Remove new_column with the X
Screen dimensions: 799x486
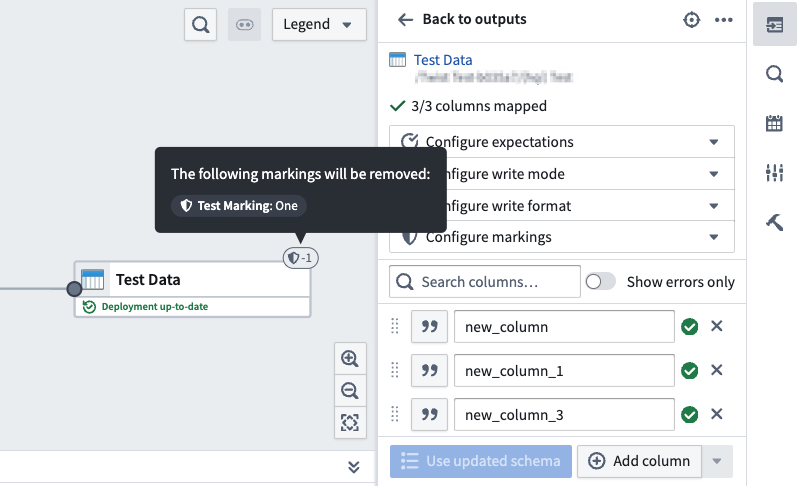tap(716, 326)
